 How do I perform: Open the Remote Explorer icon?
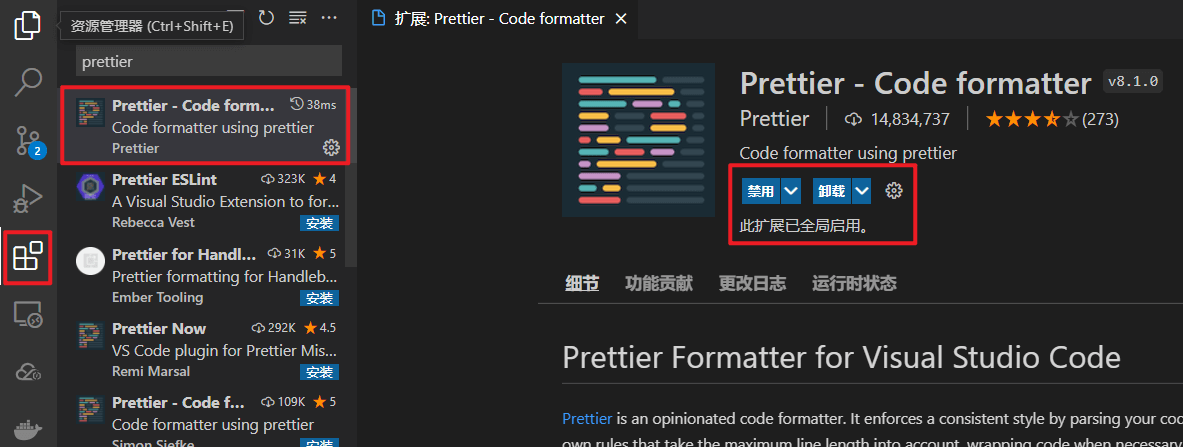pyautogui.click(x=28, y=314)
